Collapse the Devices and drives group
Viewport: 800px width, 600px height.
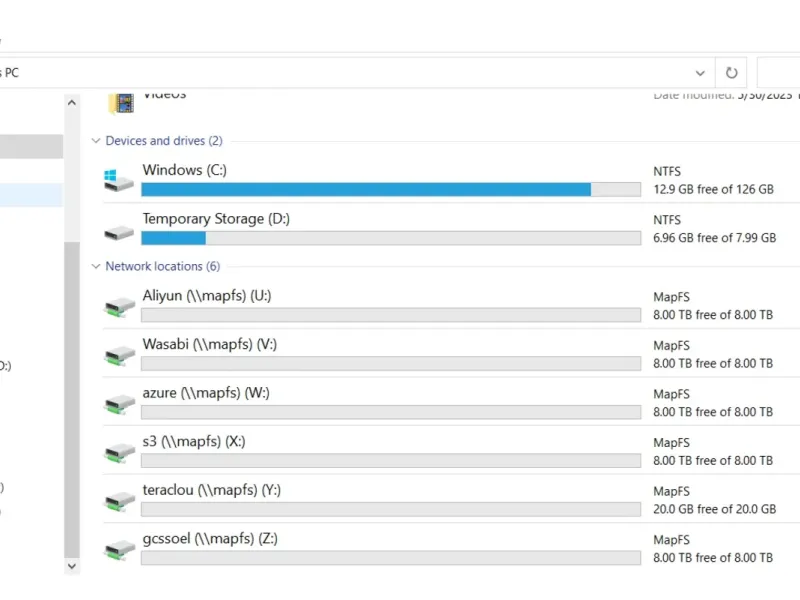[x=96, y=141]
